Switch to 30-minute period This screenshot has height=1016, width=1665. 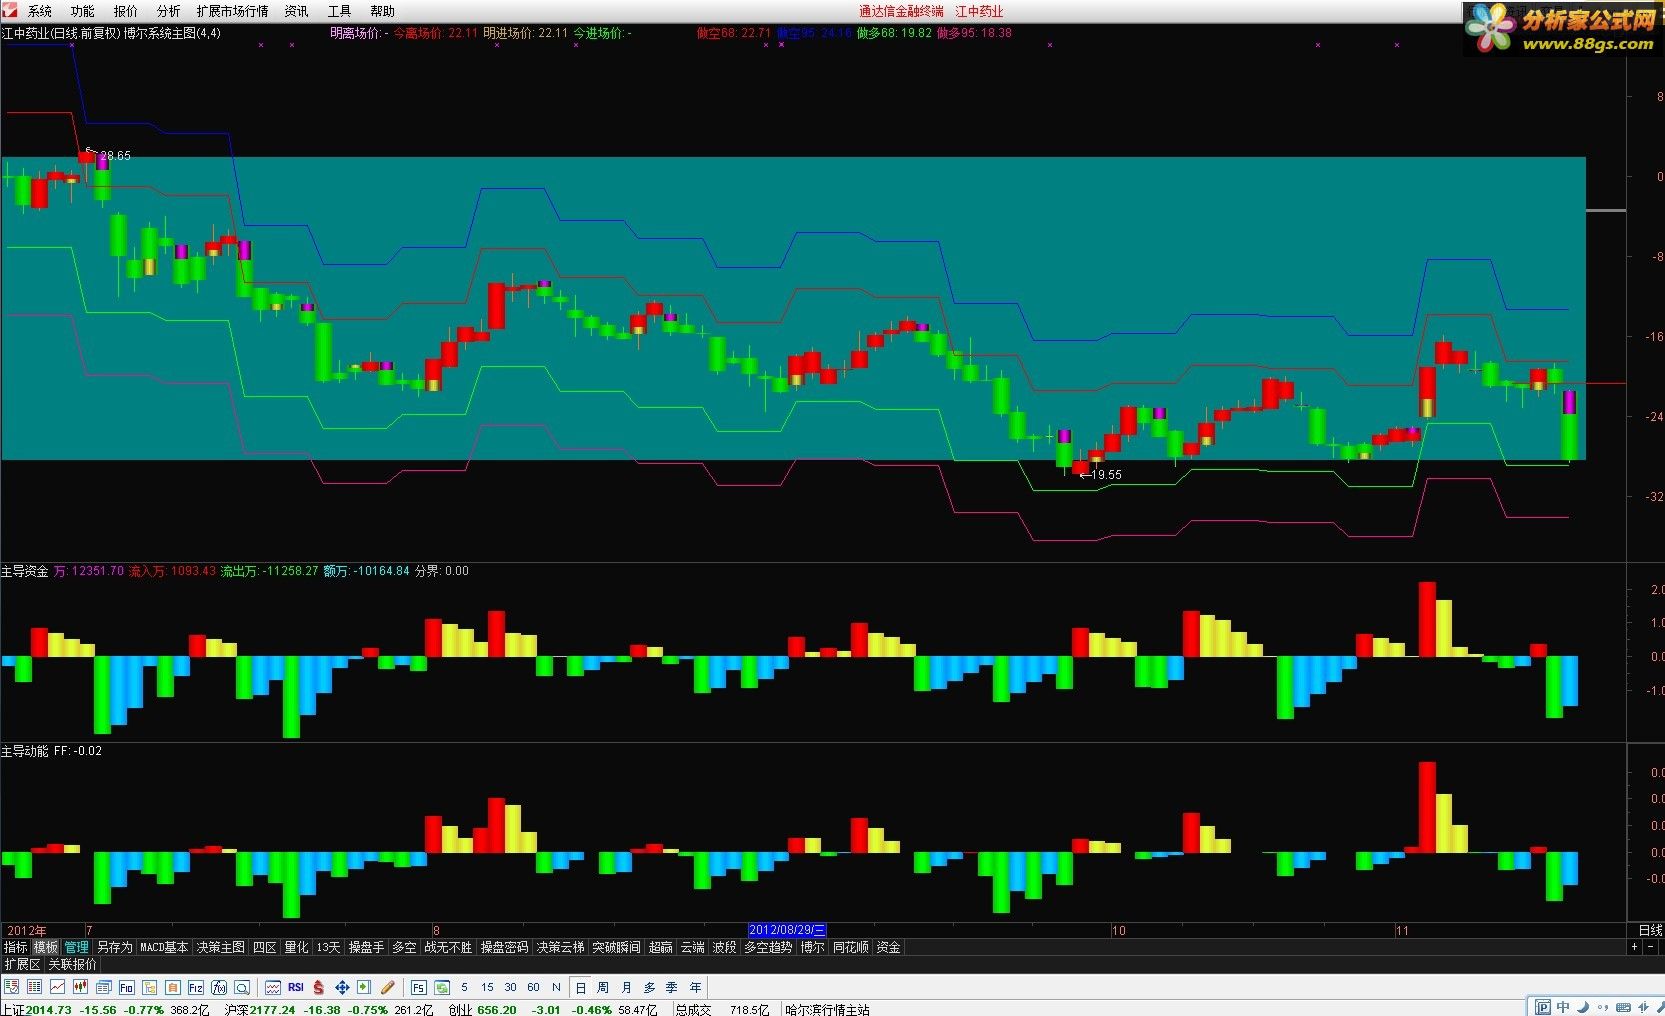click(x=510, y=987)
